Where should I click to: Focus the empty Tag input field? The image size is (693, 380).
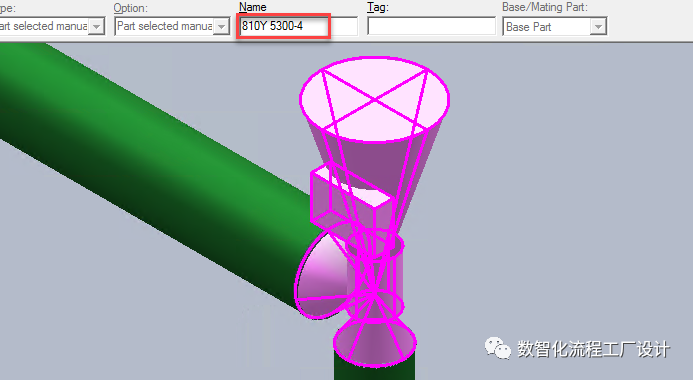click(431, 26)
